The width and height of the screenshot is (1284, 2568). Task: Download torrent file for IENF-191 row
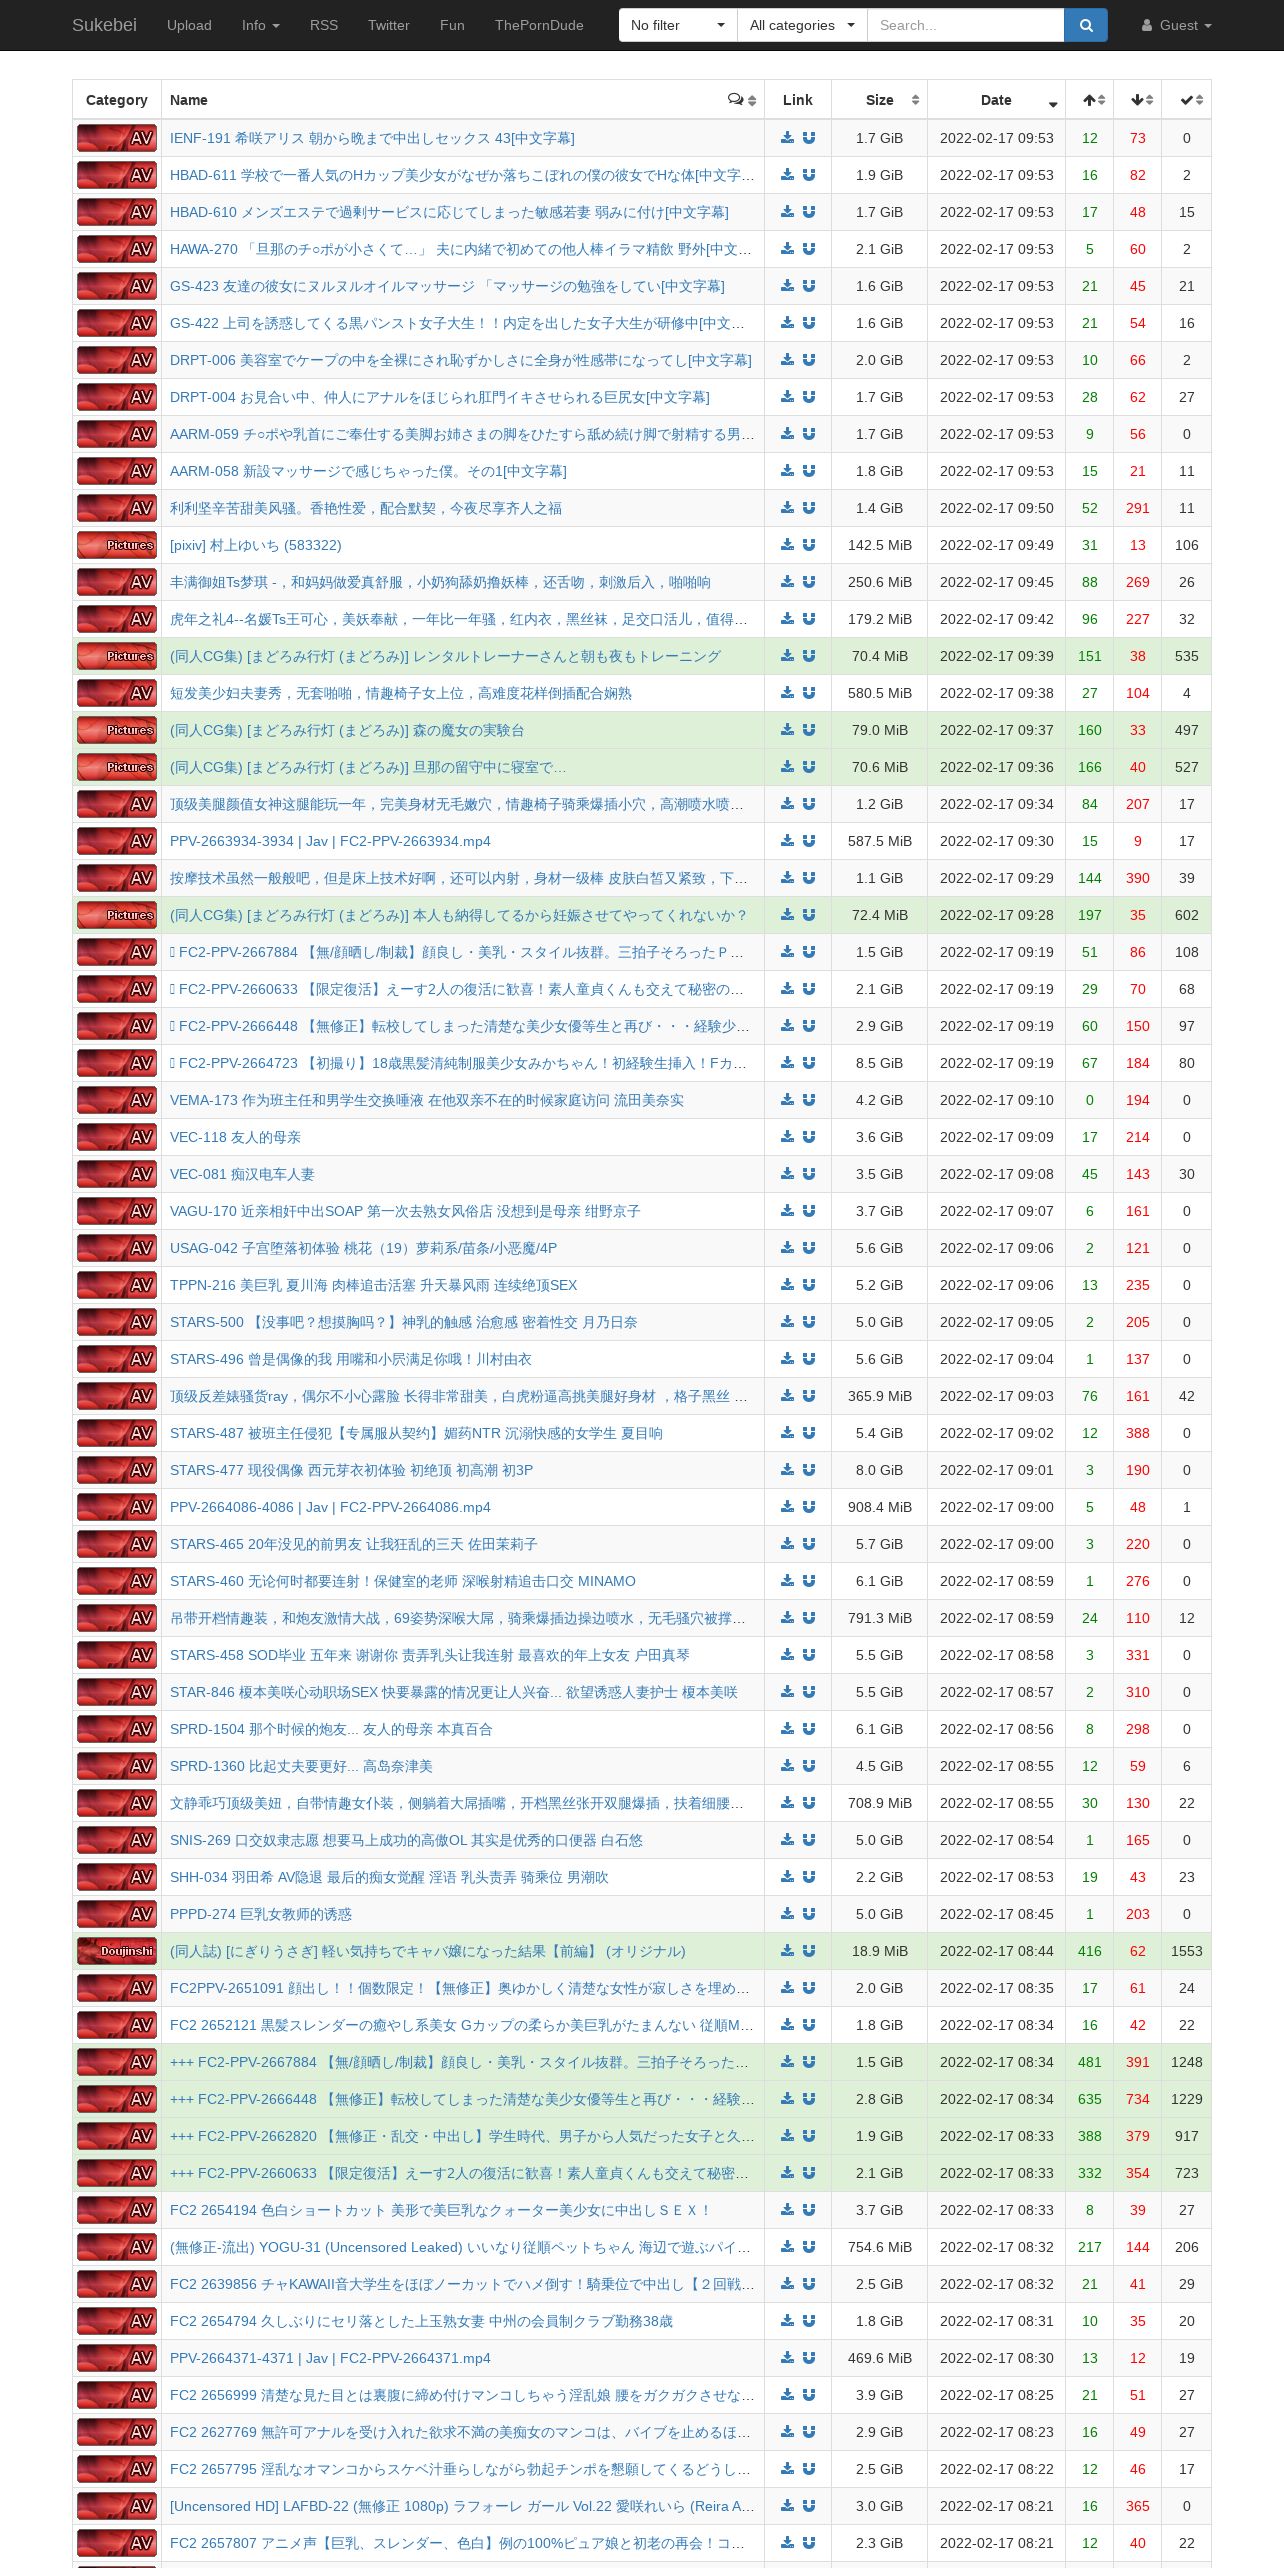point(788,138)
